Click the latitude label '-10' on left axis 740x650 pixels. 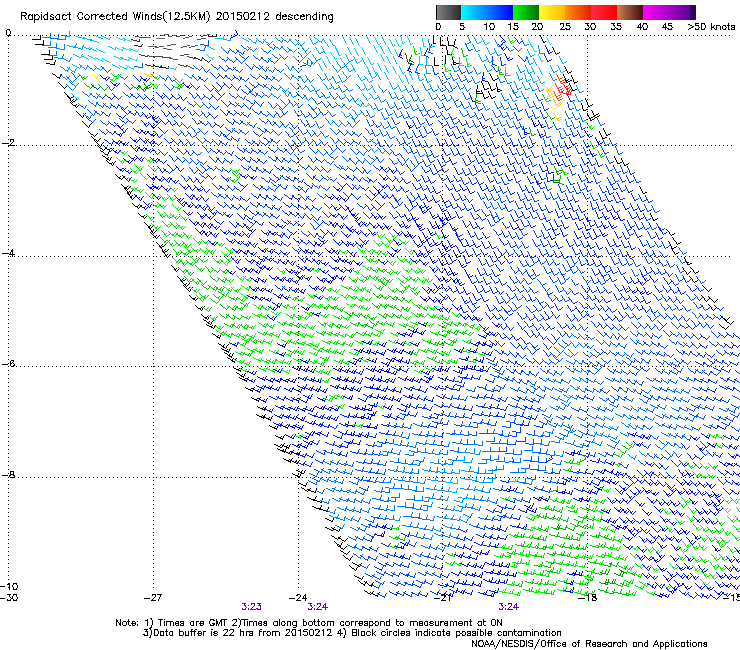(x=9, y=586)
